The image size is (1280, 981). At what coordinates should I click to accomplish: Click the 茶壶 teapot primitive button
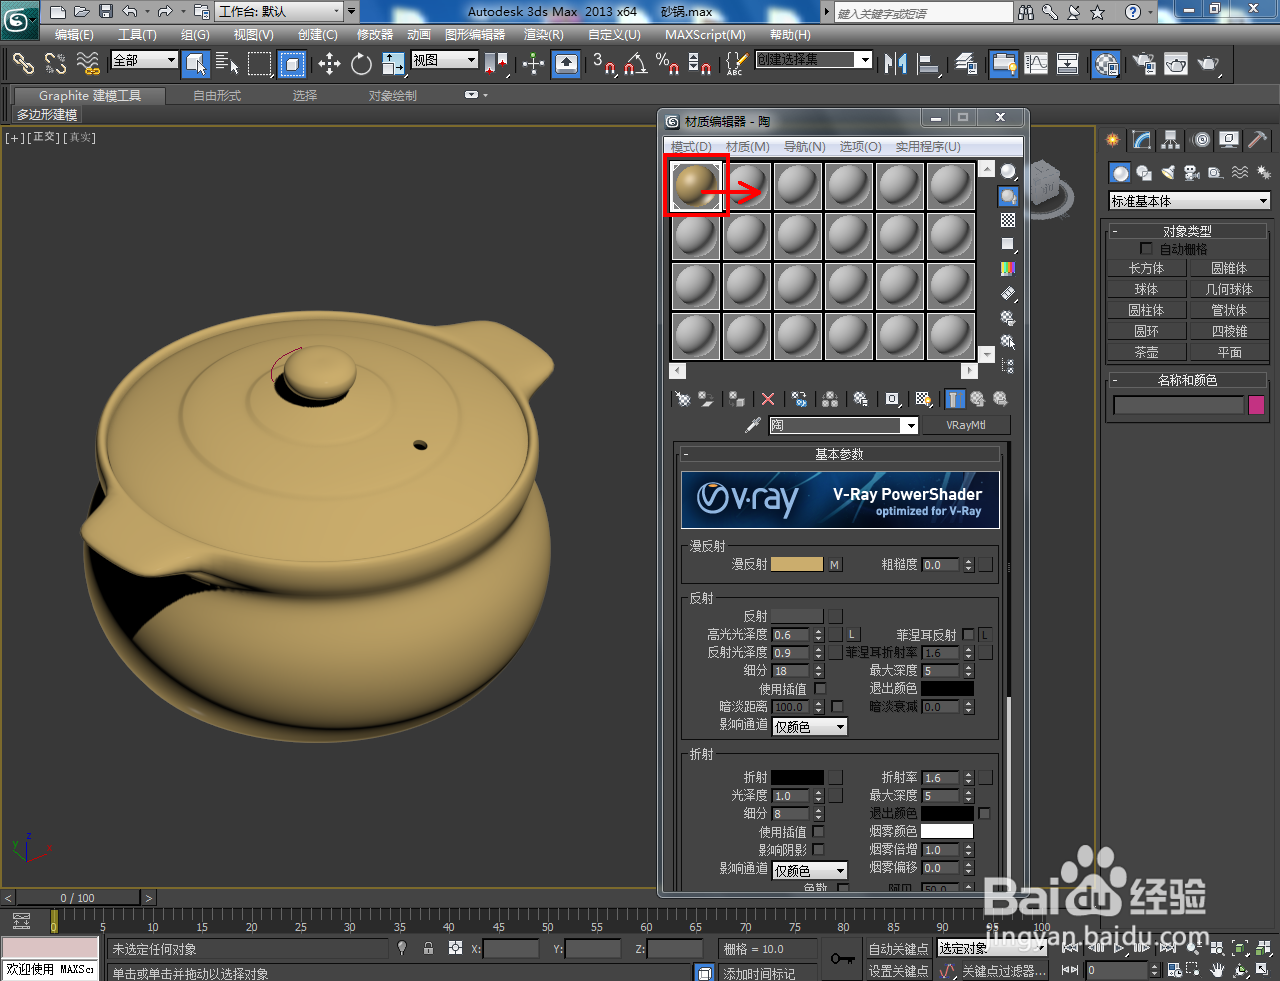1146,352
